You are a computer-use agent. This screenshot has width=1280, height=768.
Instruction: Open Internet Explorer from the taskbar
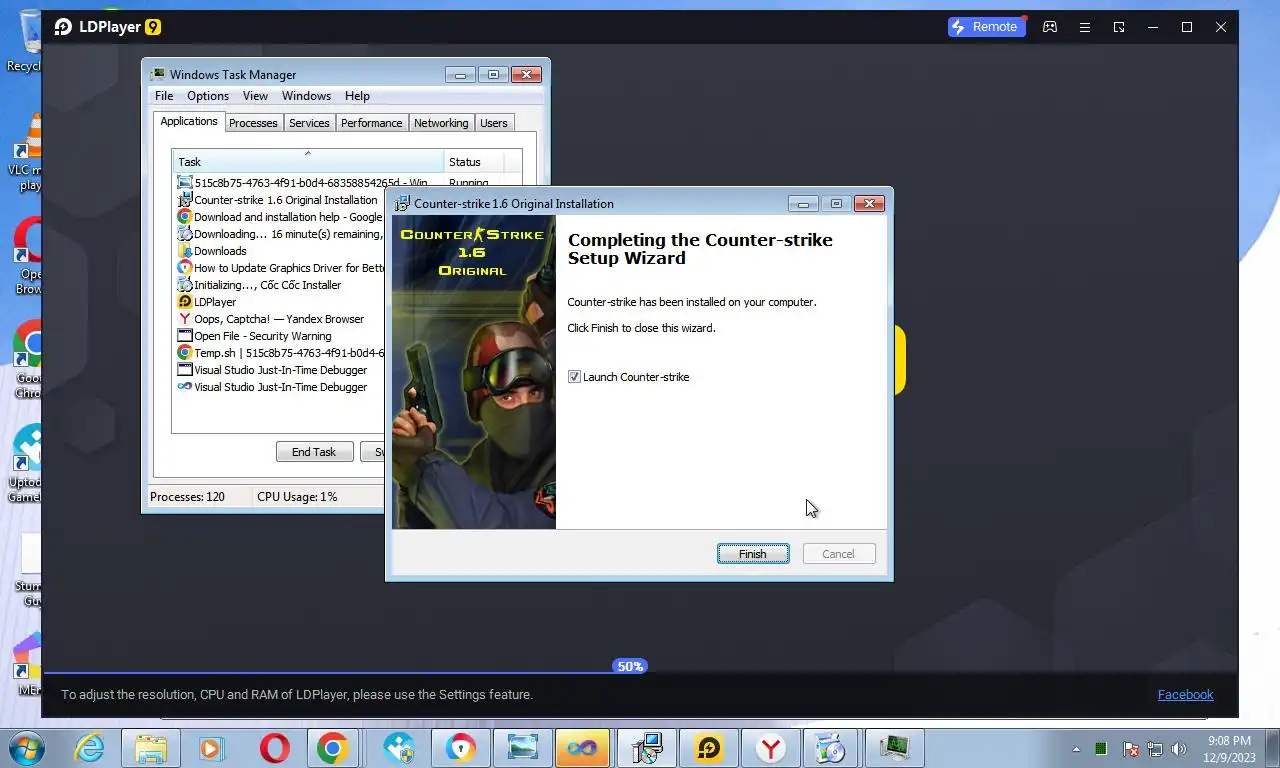coord(90,748)
